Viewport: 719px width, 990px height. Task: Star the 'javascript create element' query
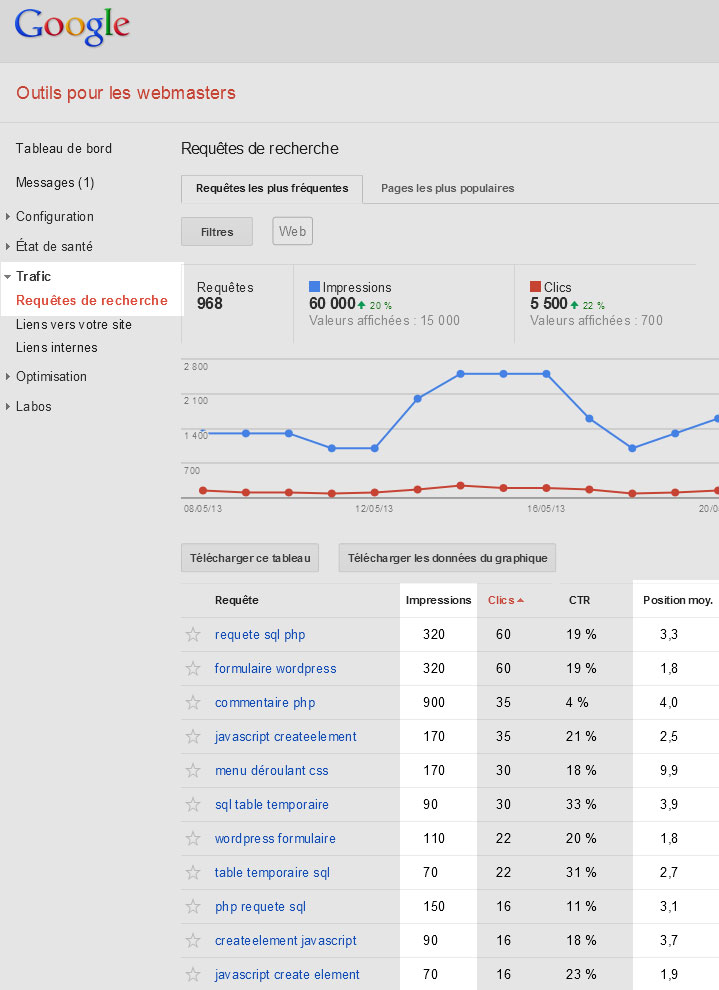pyautogui.click(x=193, y=975)
